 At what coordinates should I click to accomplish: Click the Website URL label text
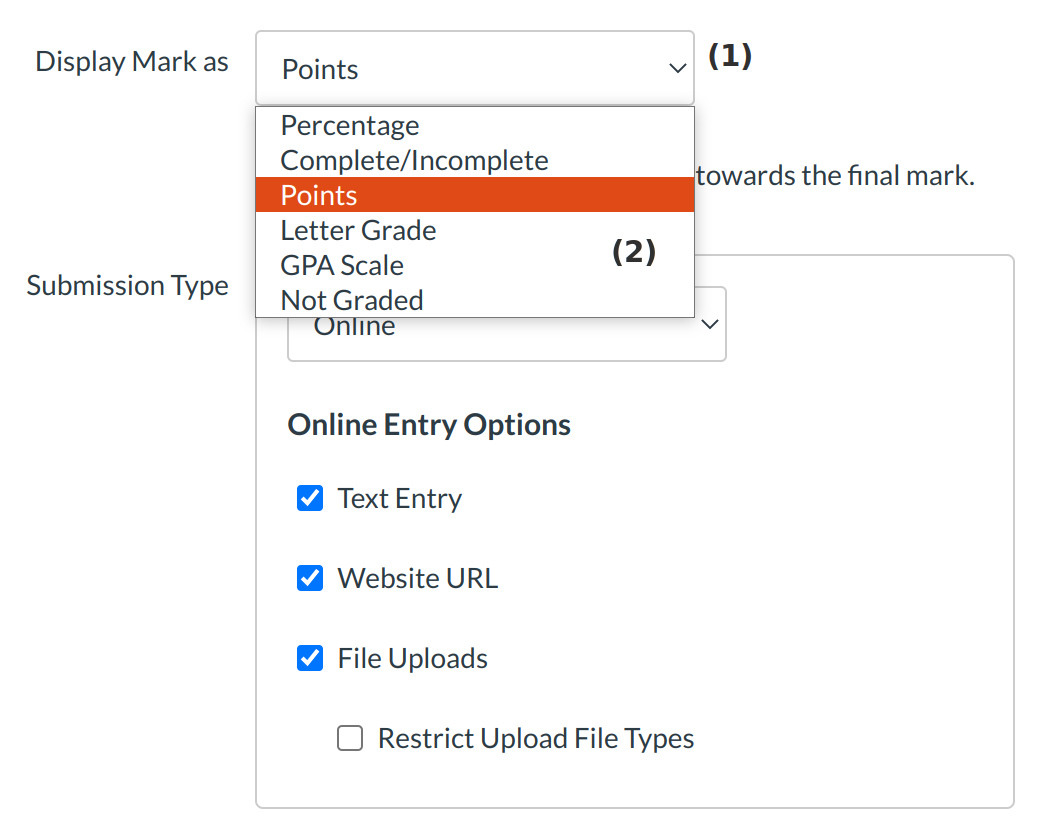(x=417, y=578)
